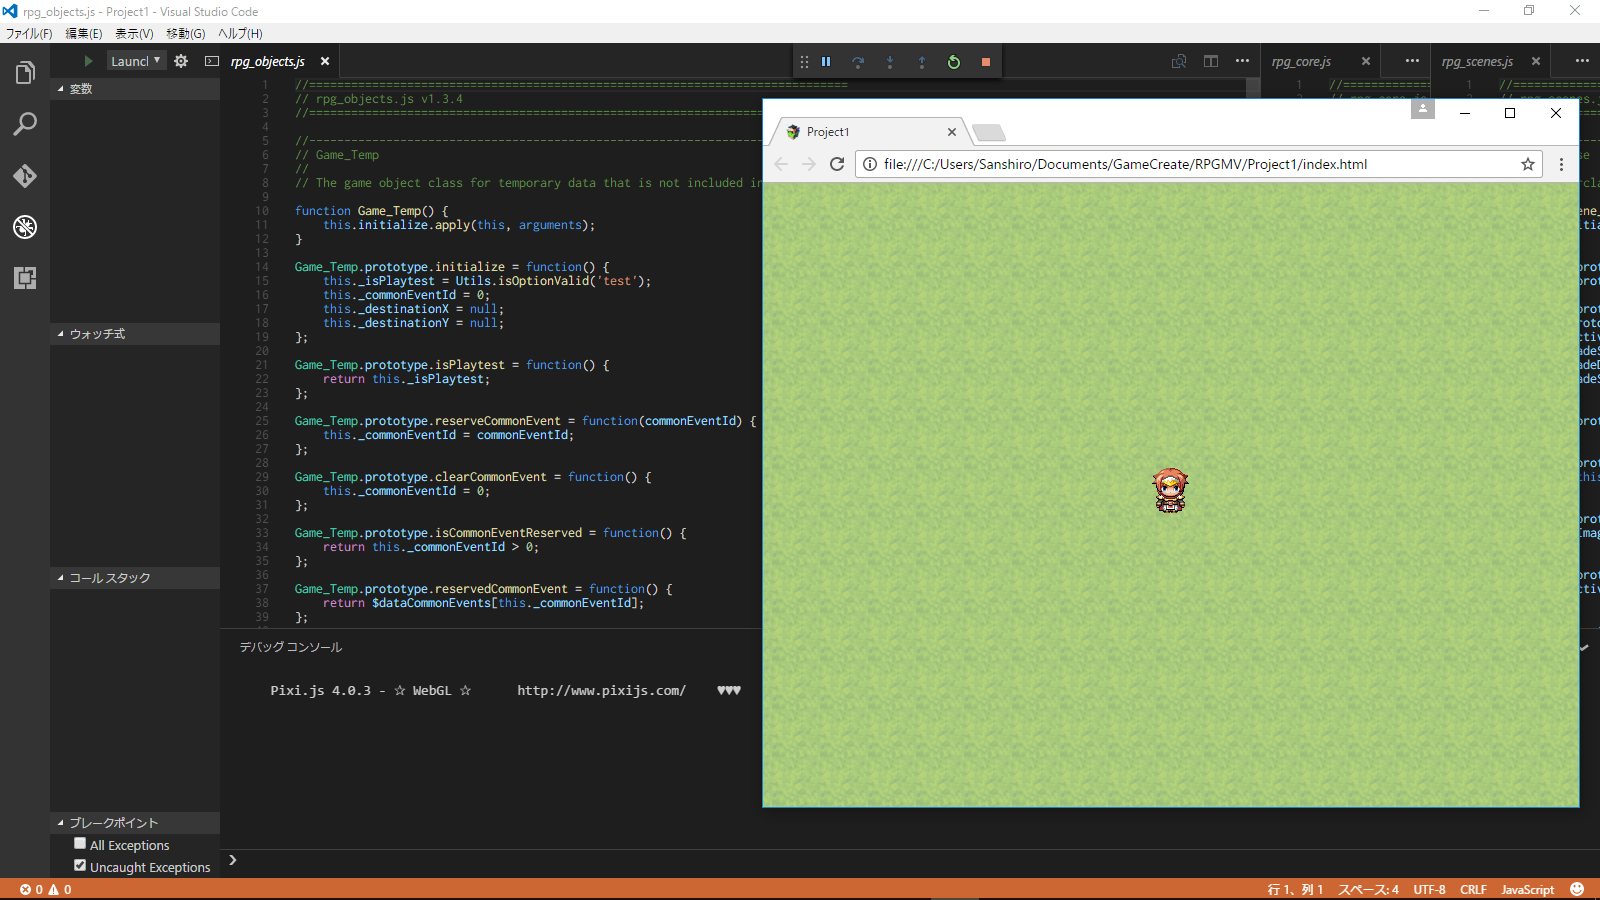Open the preview/find-in-file editor icon

(1179, 61)
